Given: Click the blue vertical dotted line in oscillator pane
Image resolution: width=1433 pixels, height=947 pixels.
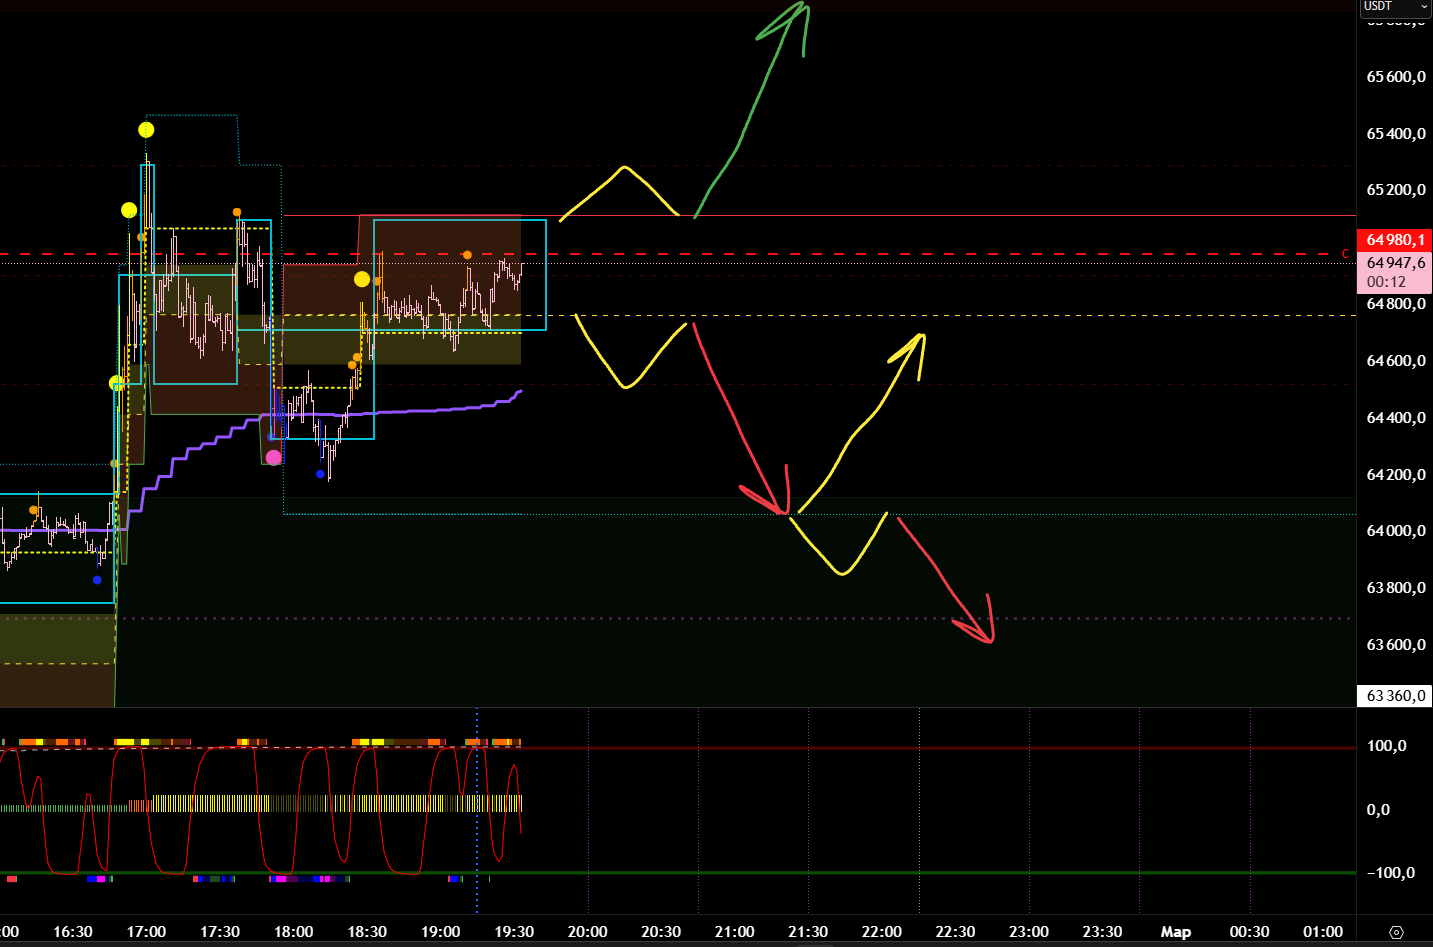Looking at the screenshot, I should [x=477, y=820].
